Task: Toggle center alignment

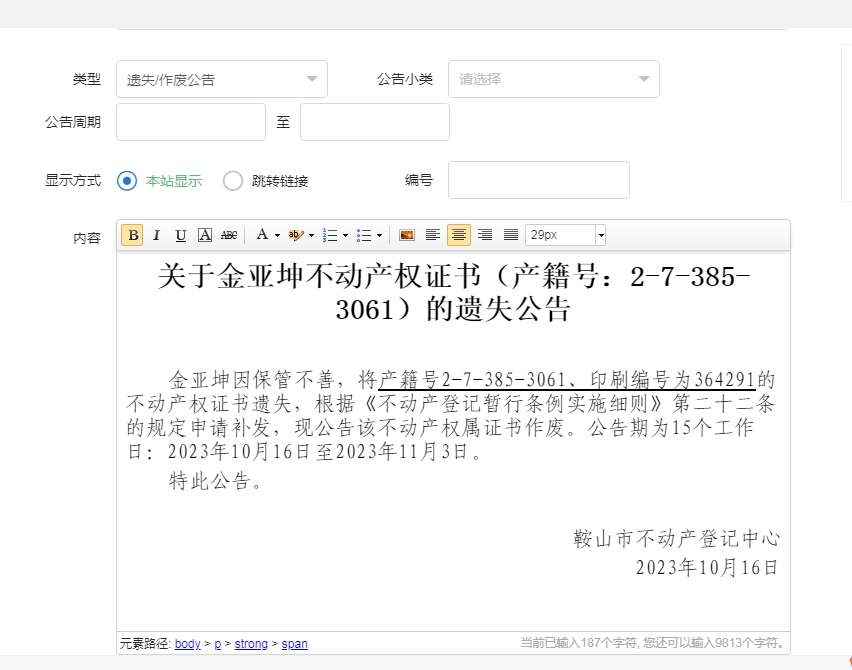Action: [459, 235]
